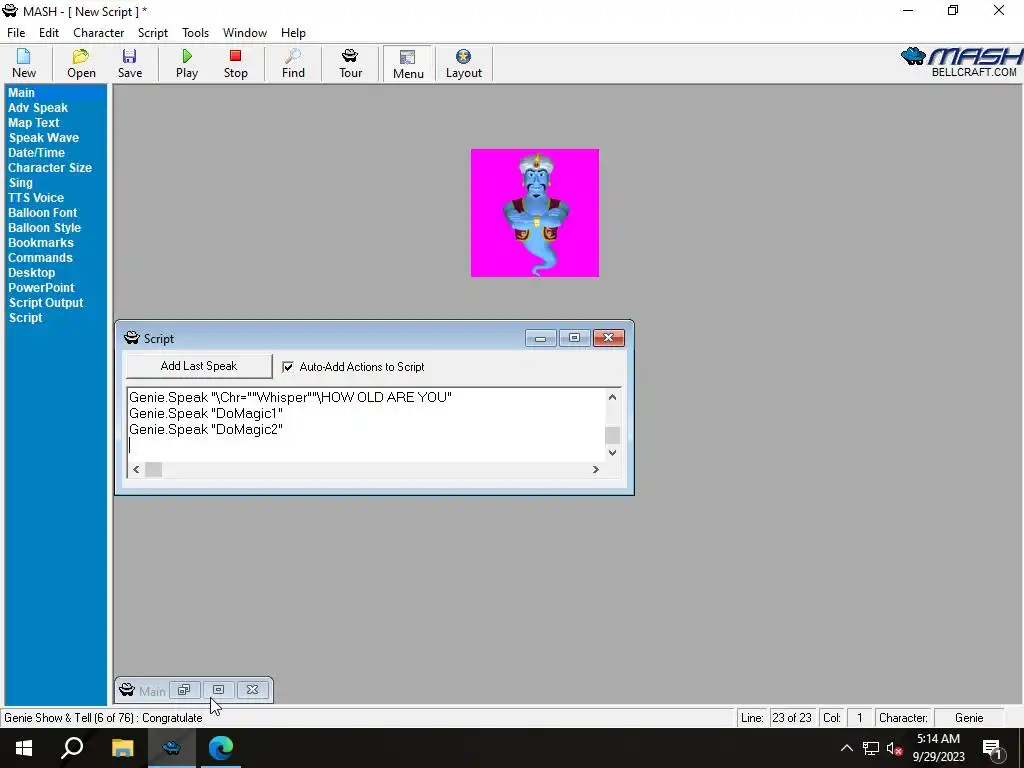Click the Genie.Speak "DoMagic2" line

tap(206, 430)
